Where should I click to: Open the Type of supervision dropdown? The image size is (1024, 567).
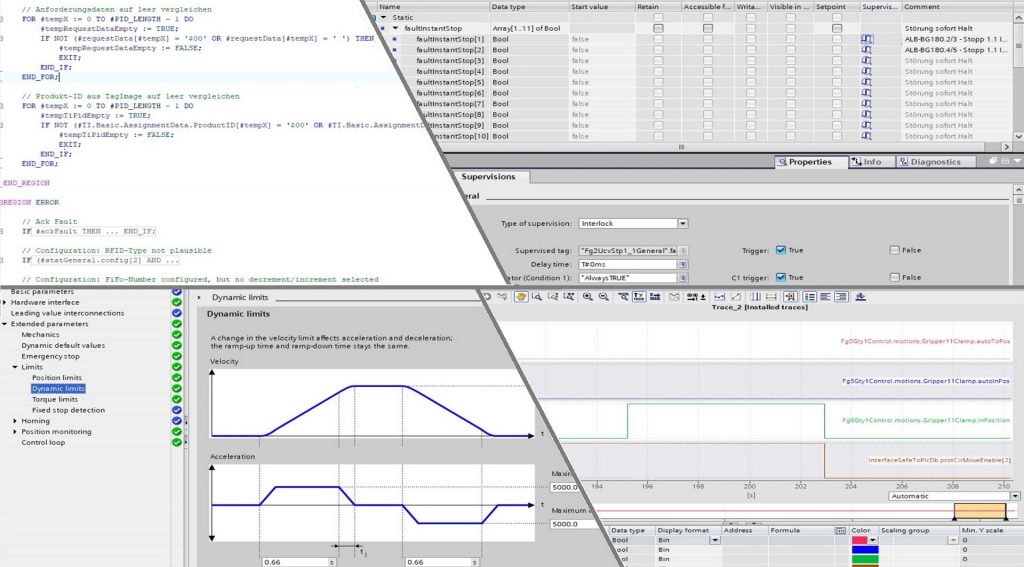click(x=683, y=224)
